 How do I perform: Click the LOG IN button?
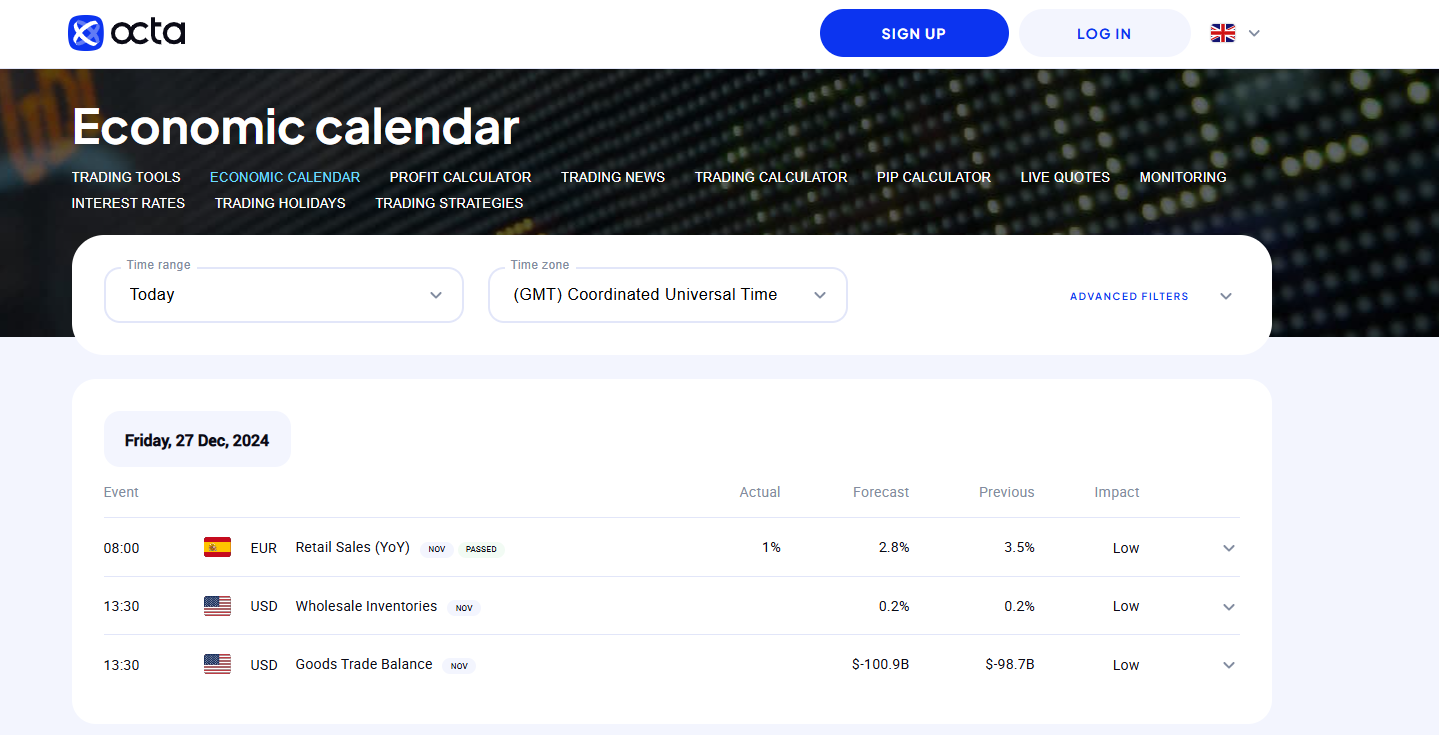click(1104, 33)
